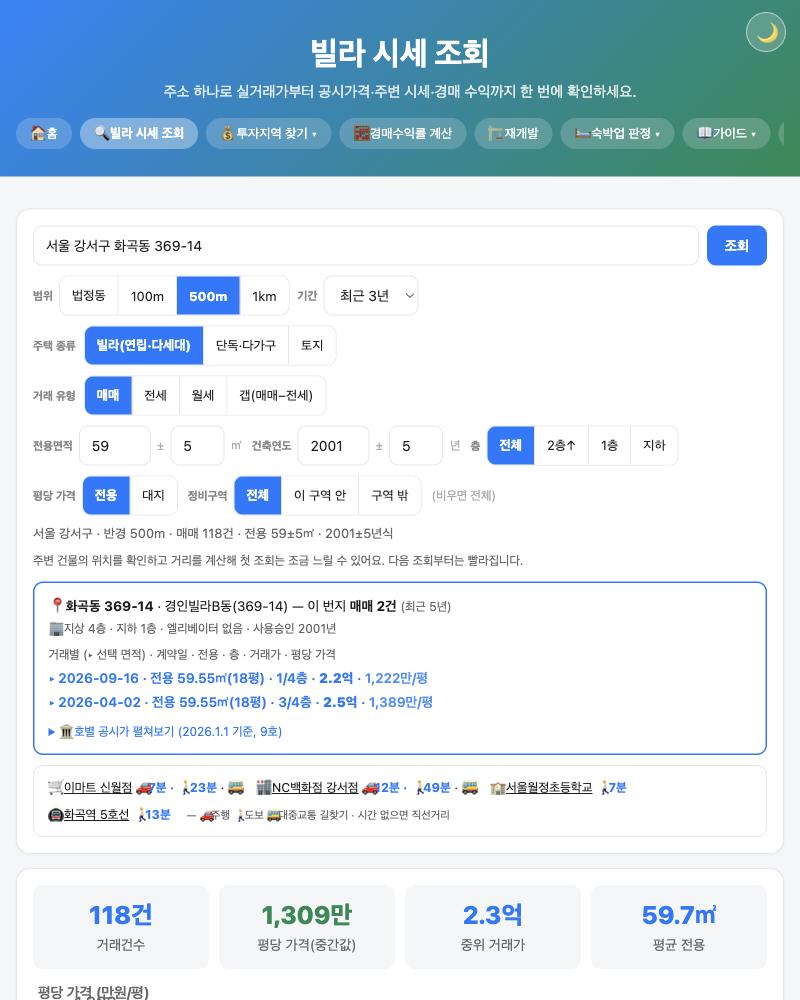The image size is (800, 1000).
Task: Select 대지 for 평당 가격
Action: pos(153,495)
